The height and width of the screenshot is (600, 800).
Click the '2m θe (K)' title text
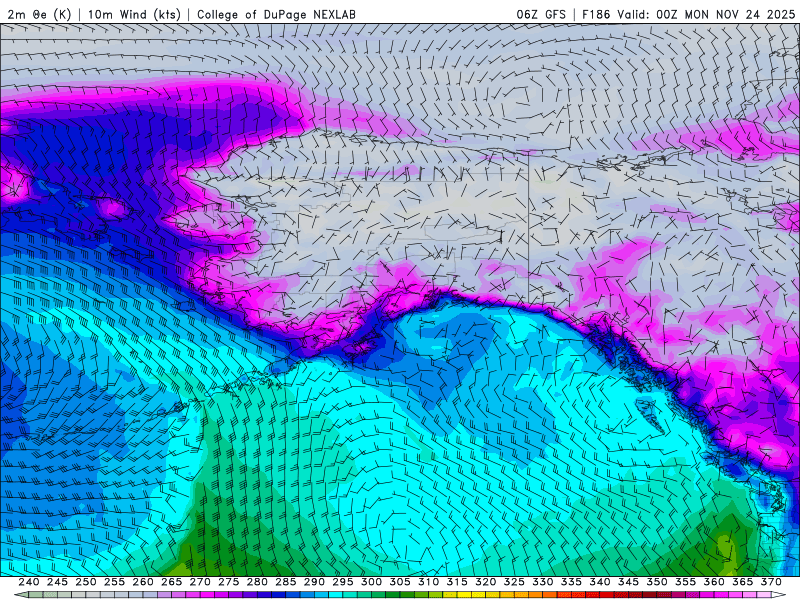pyautogui.click(x=39, y=14)
